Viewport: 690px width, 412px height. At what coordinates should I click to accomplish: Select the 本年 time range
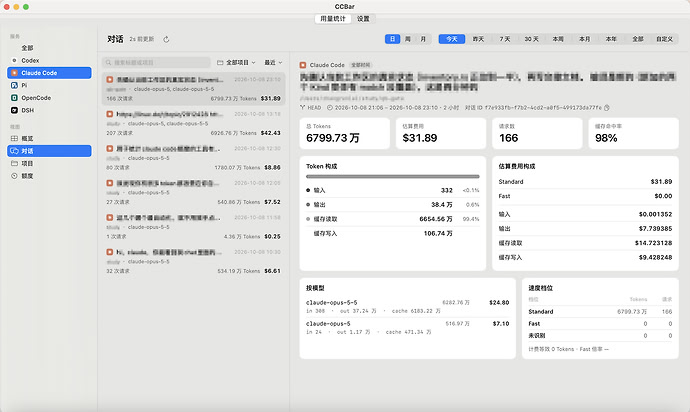(611, 39)
